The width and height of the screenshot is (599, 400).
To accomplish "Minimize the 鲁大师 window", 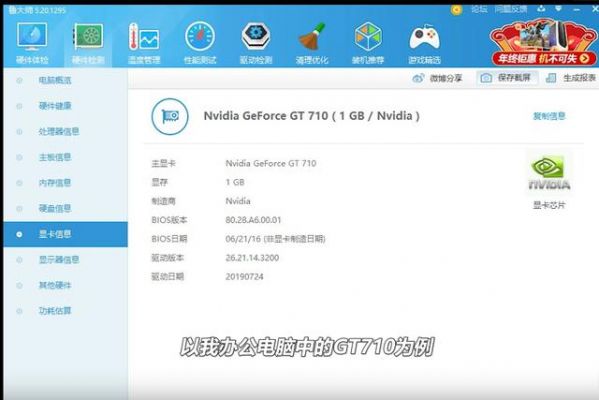I will click(x=577, y=9).
